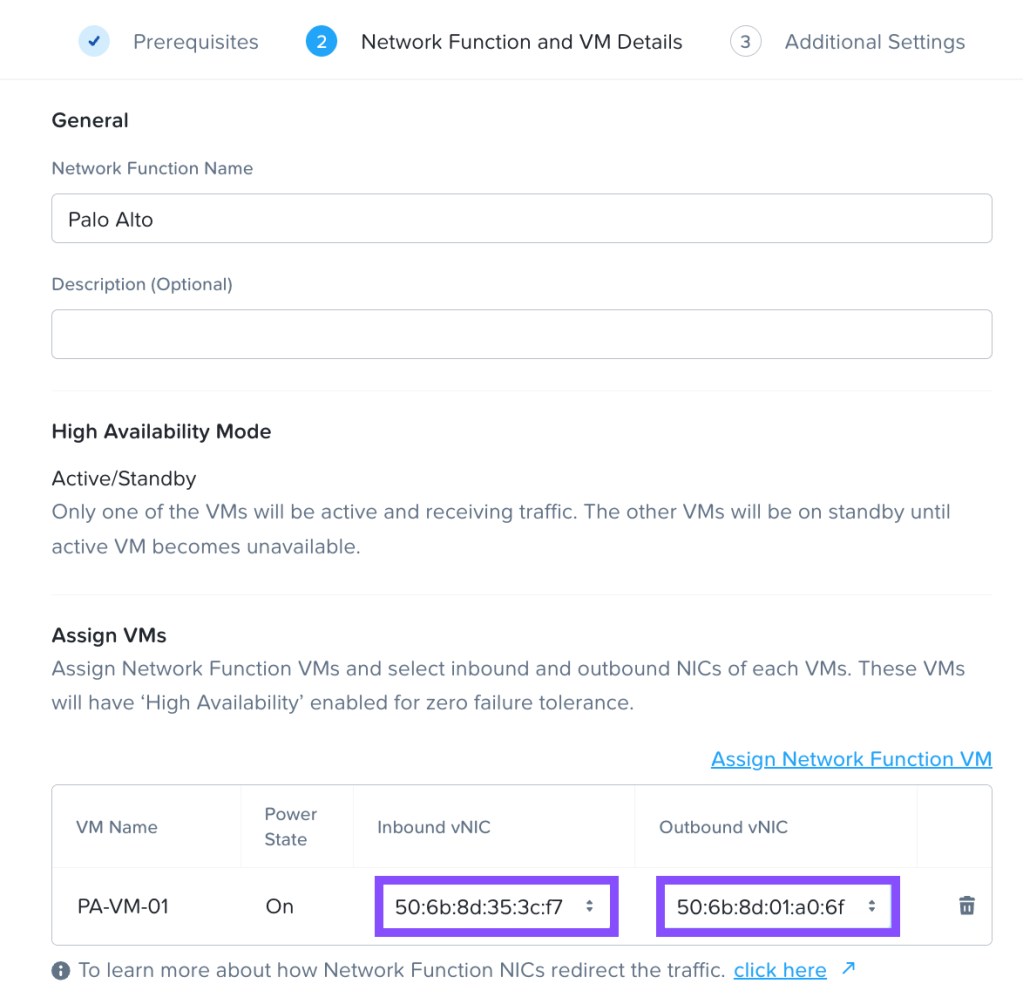Click the Description (Optional) text field
Screen dimensions: 1023x1004
coord(521,334)
